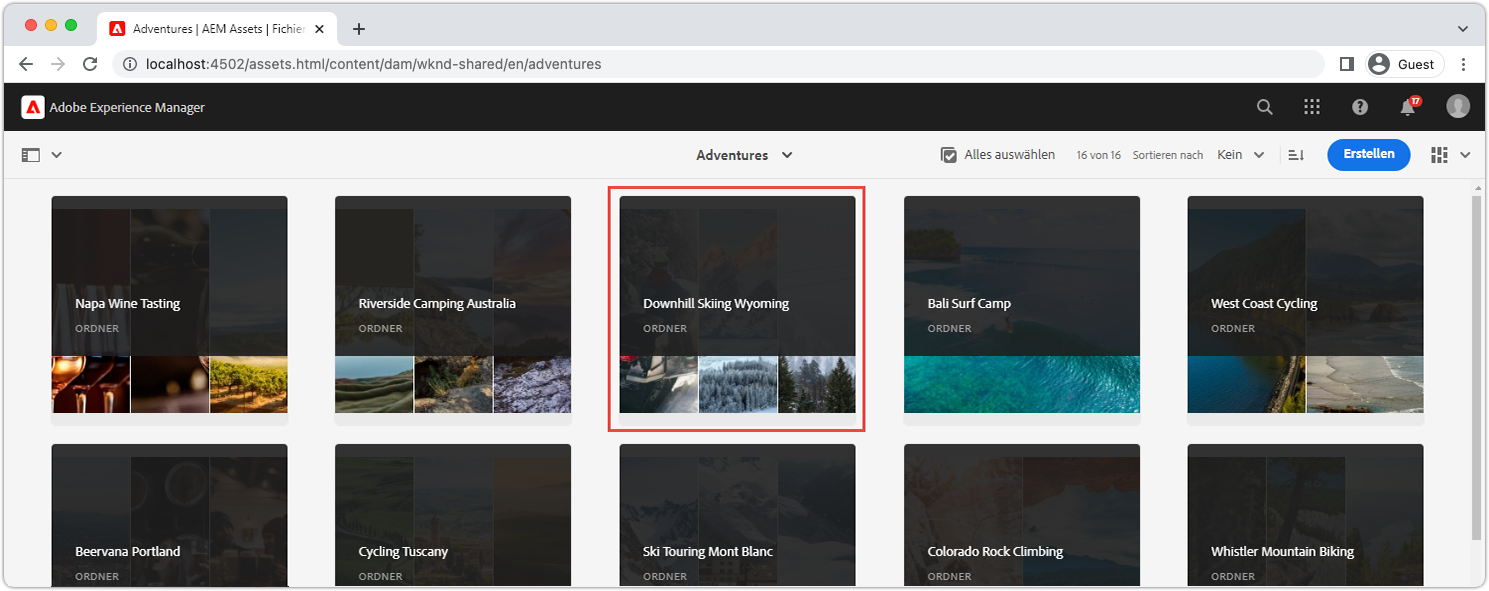
Task: Open the Ski Touring Mont Blanc folder
Action: click(x=737, y=515)
